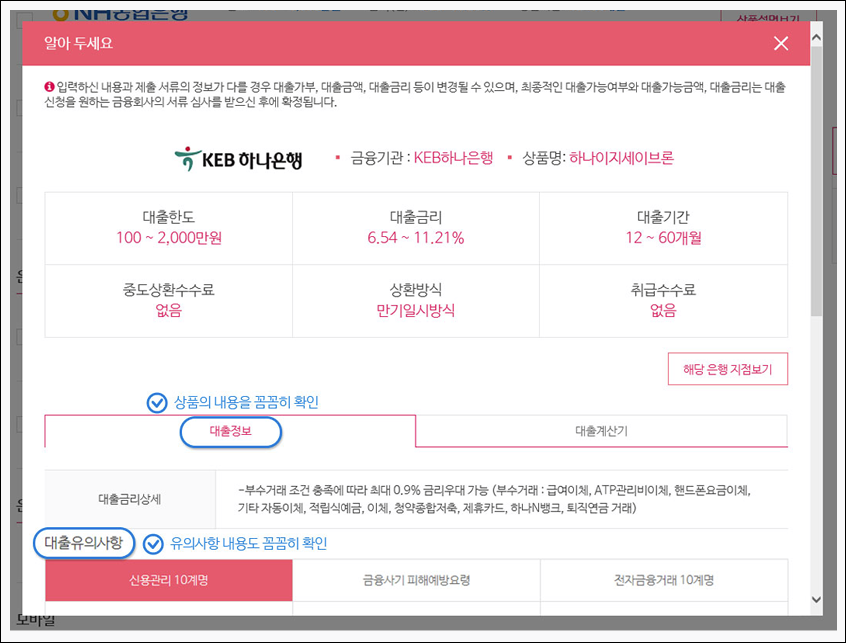Click the 알아 두세요 dialog title

point(78,43)
